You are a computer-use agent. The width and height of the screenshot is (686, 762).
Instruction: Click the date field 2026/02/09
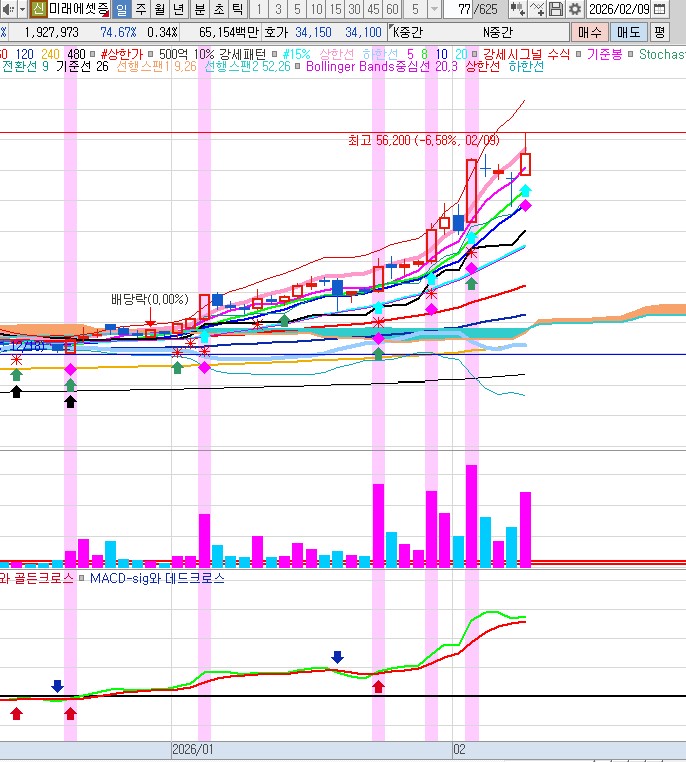tap(619, 9)
